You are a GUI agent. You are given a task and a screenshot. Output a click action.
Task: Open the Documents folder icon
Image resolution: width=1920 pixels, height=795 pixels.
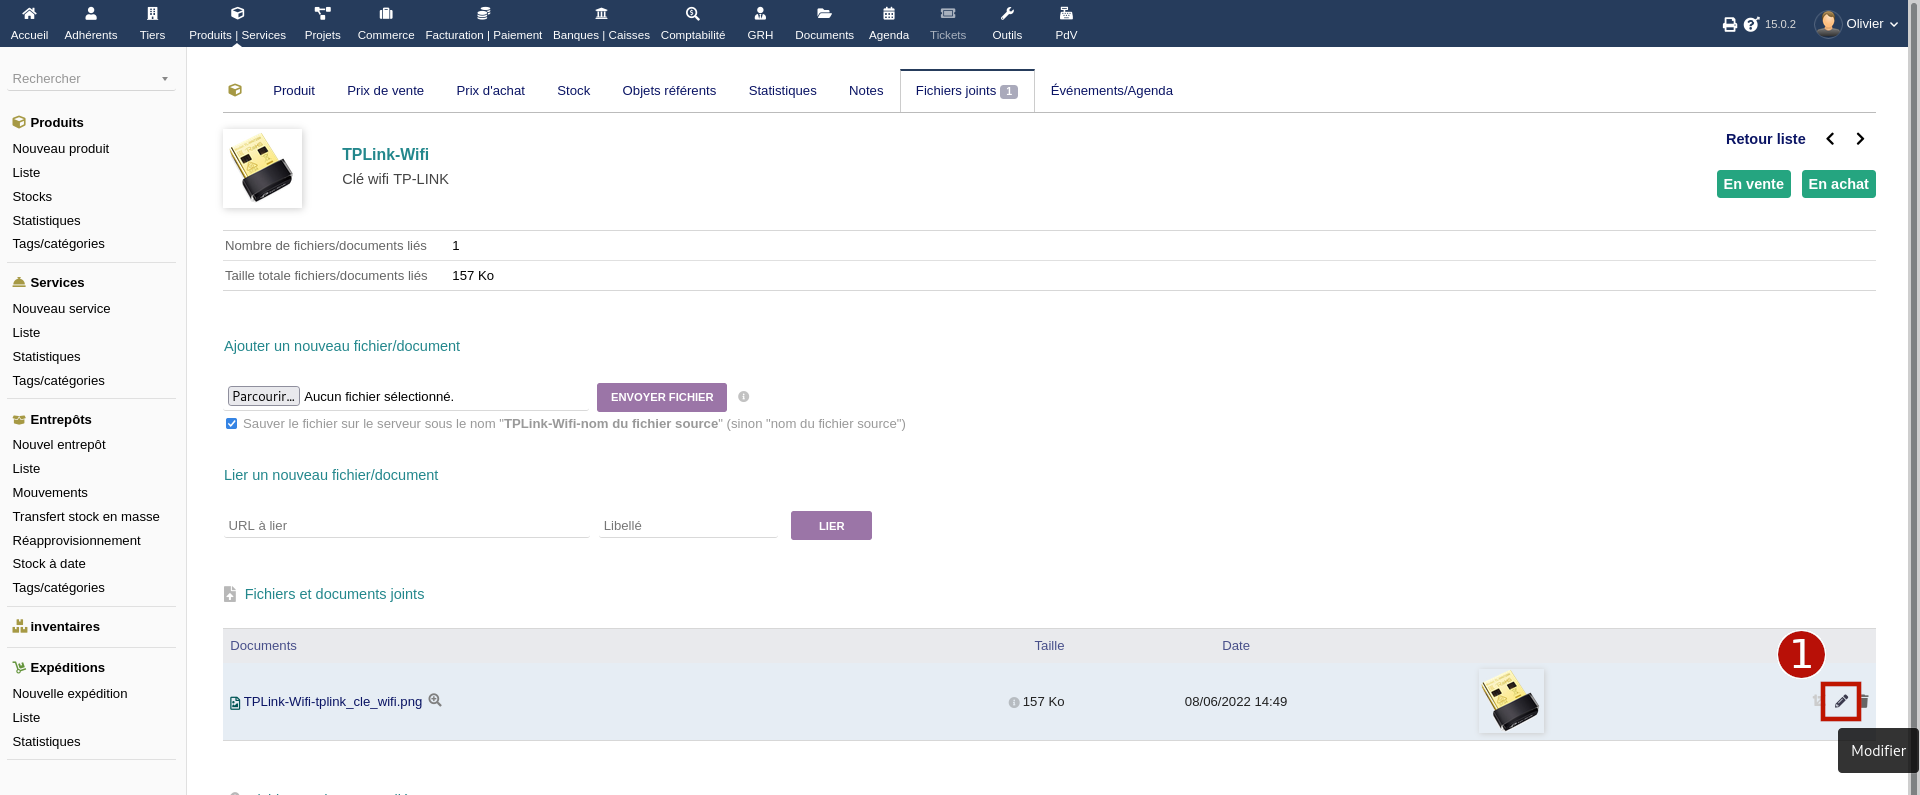(x=824, y=14)
